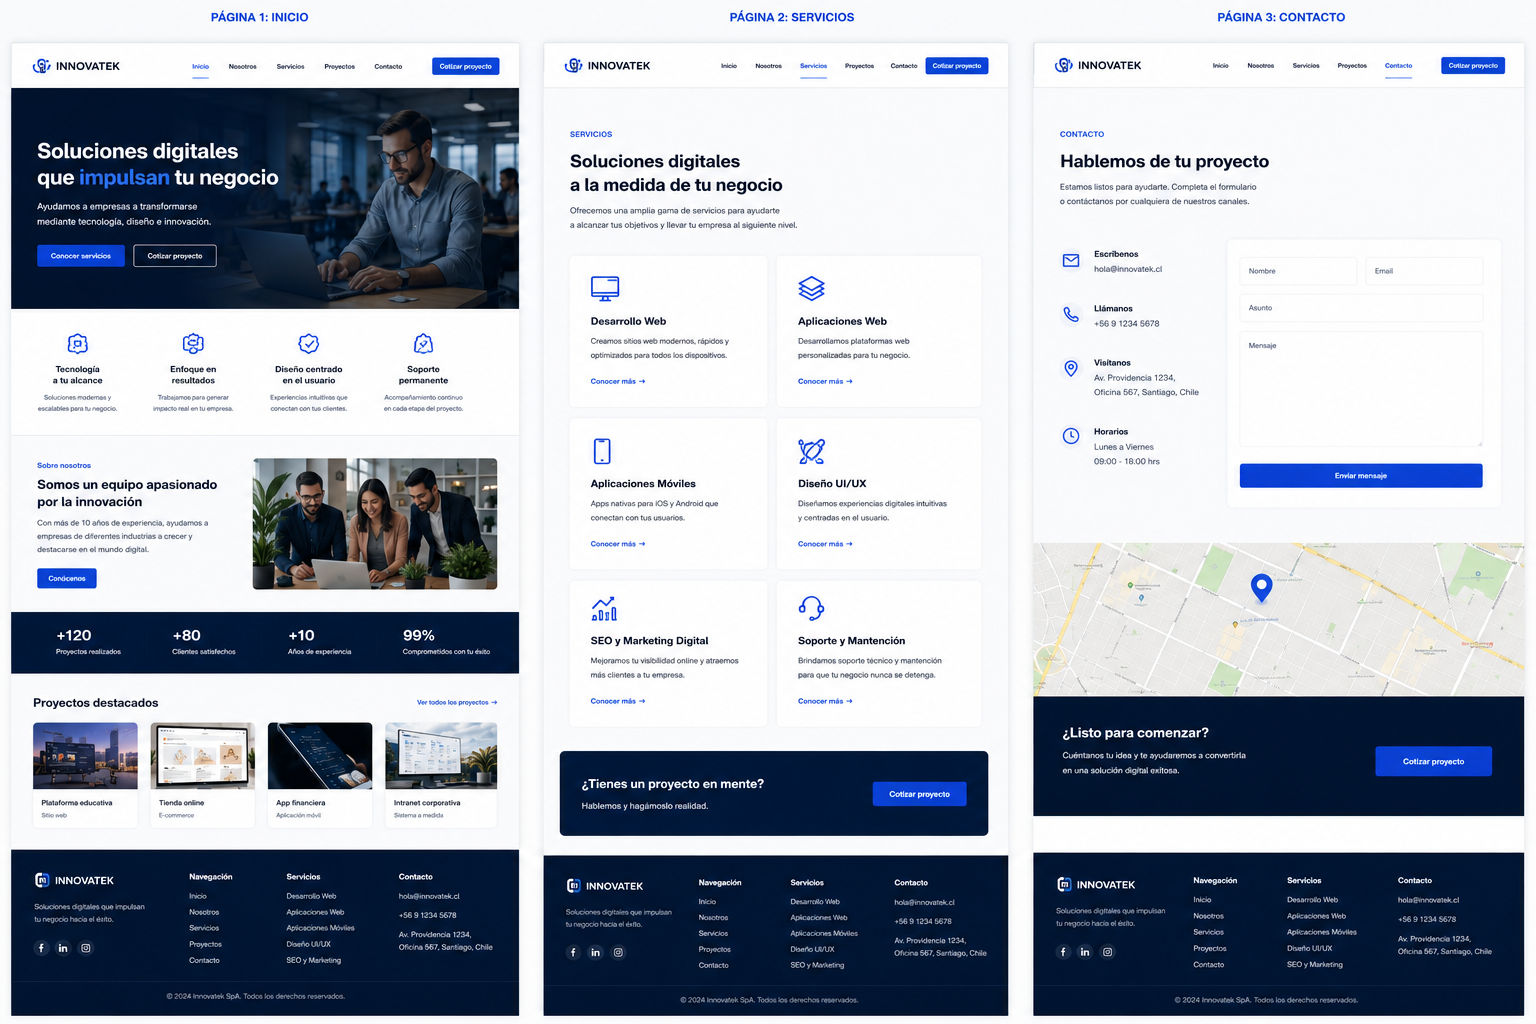Click the Visítanos location pin icon

(x=1071, y=368)
